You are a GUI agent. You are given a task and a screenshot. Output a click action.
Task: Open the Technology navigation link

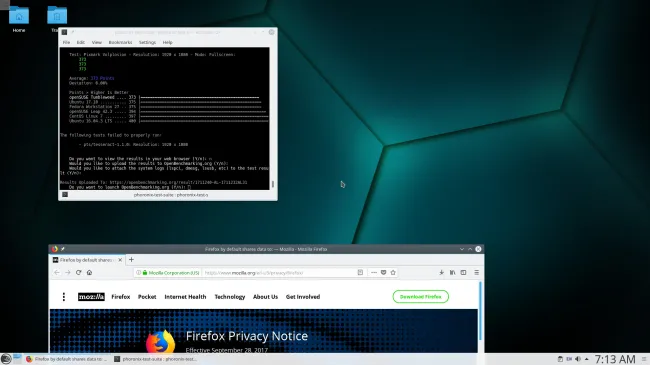tap(230, 297)
